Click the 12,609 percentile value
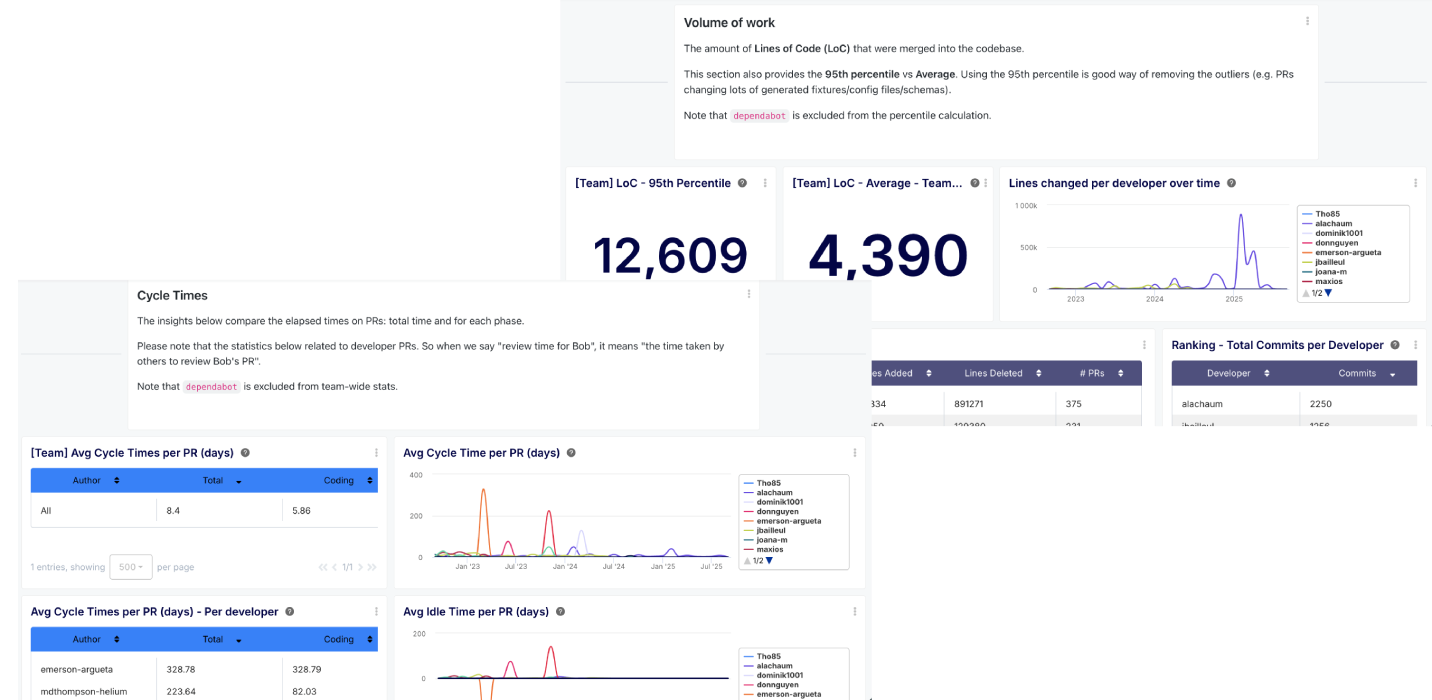Viewport: 1432px width, 700px height. (x=671, y=256)
